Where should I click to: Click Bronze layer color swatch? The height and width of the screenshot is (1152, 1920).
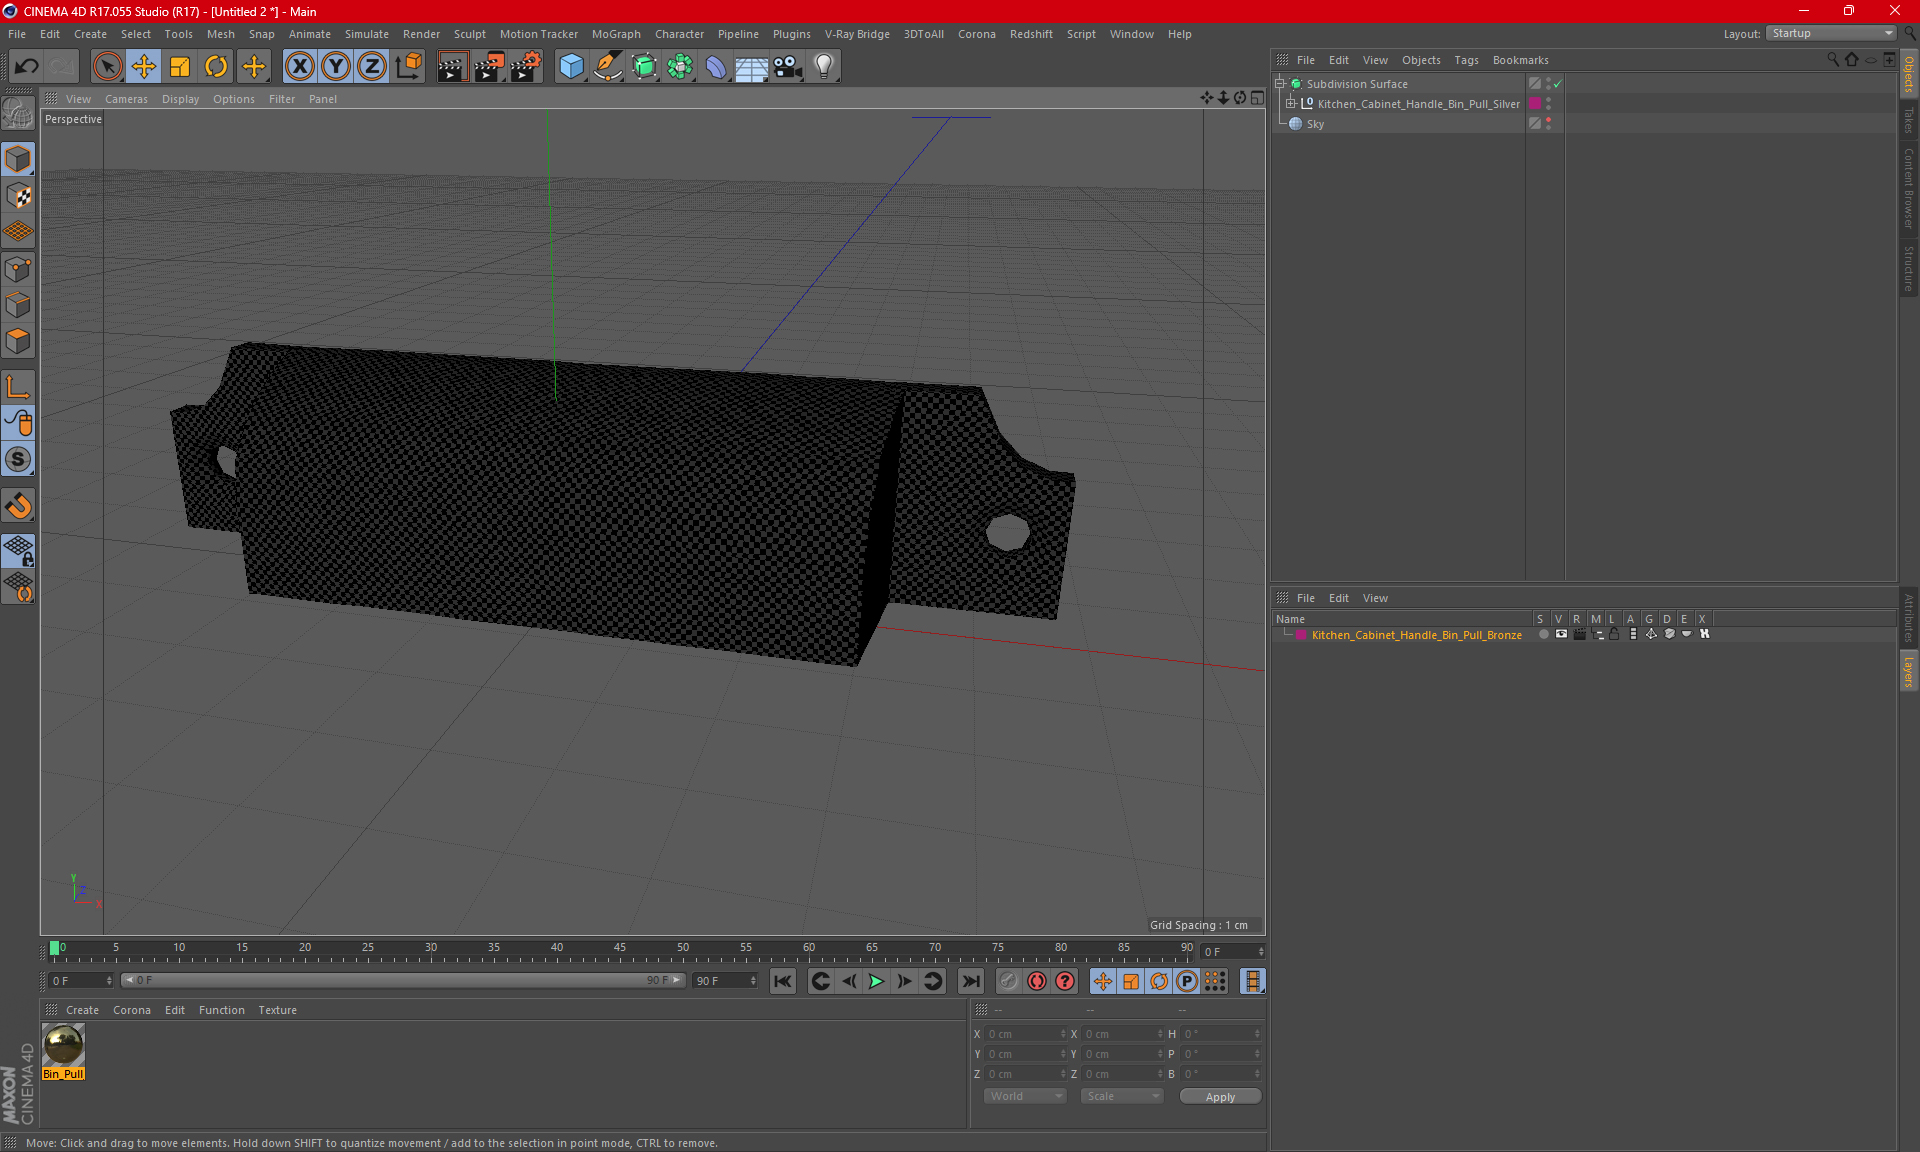pos(1301,635)
